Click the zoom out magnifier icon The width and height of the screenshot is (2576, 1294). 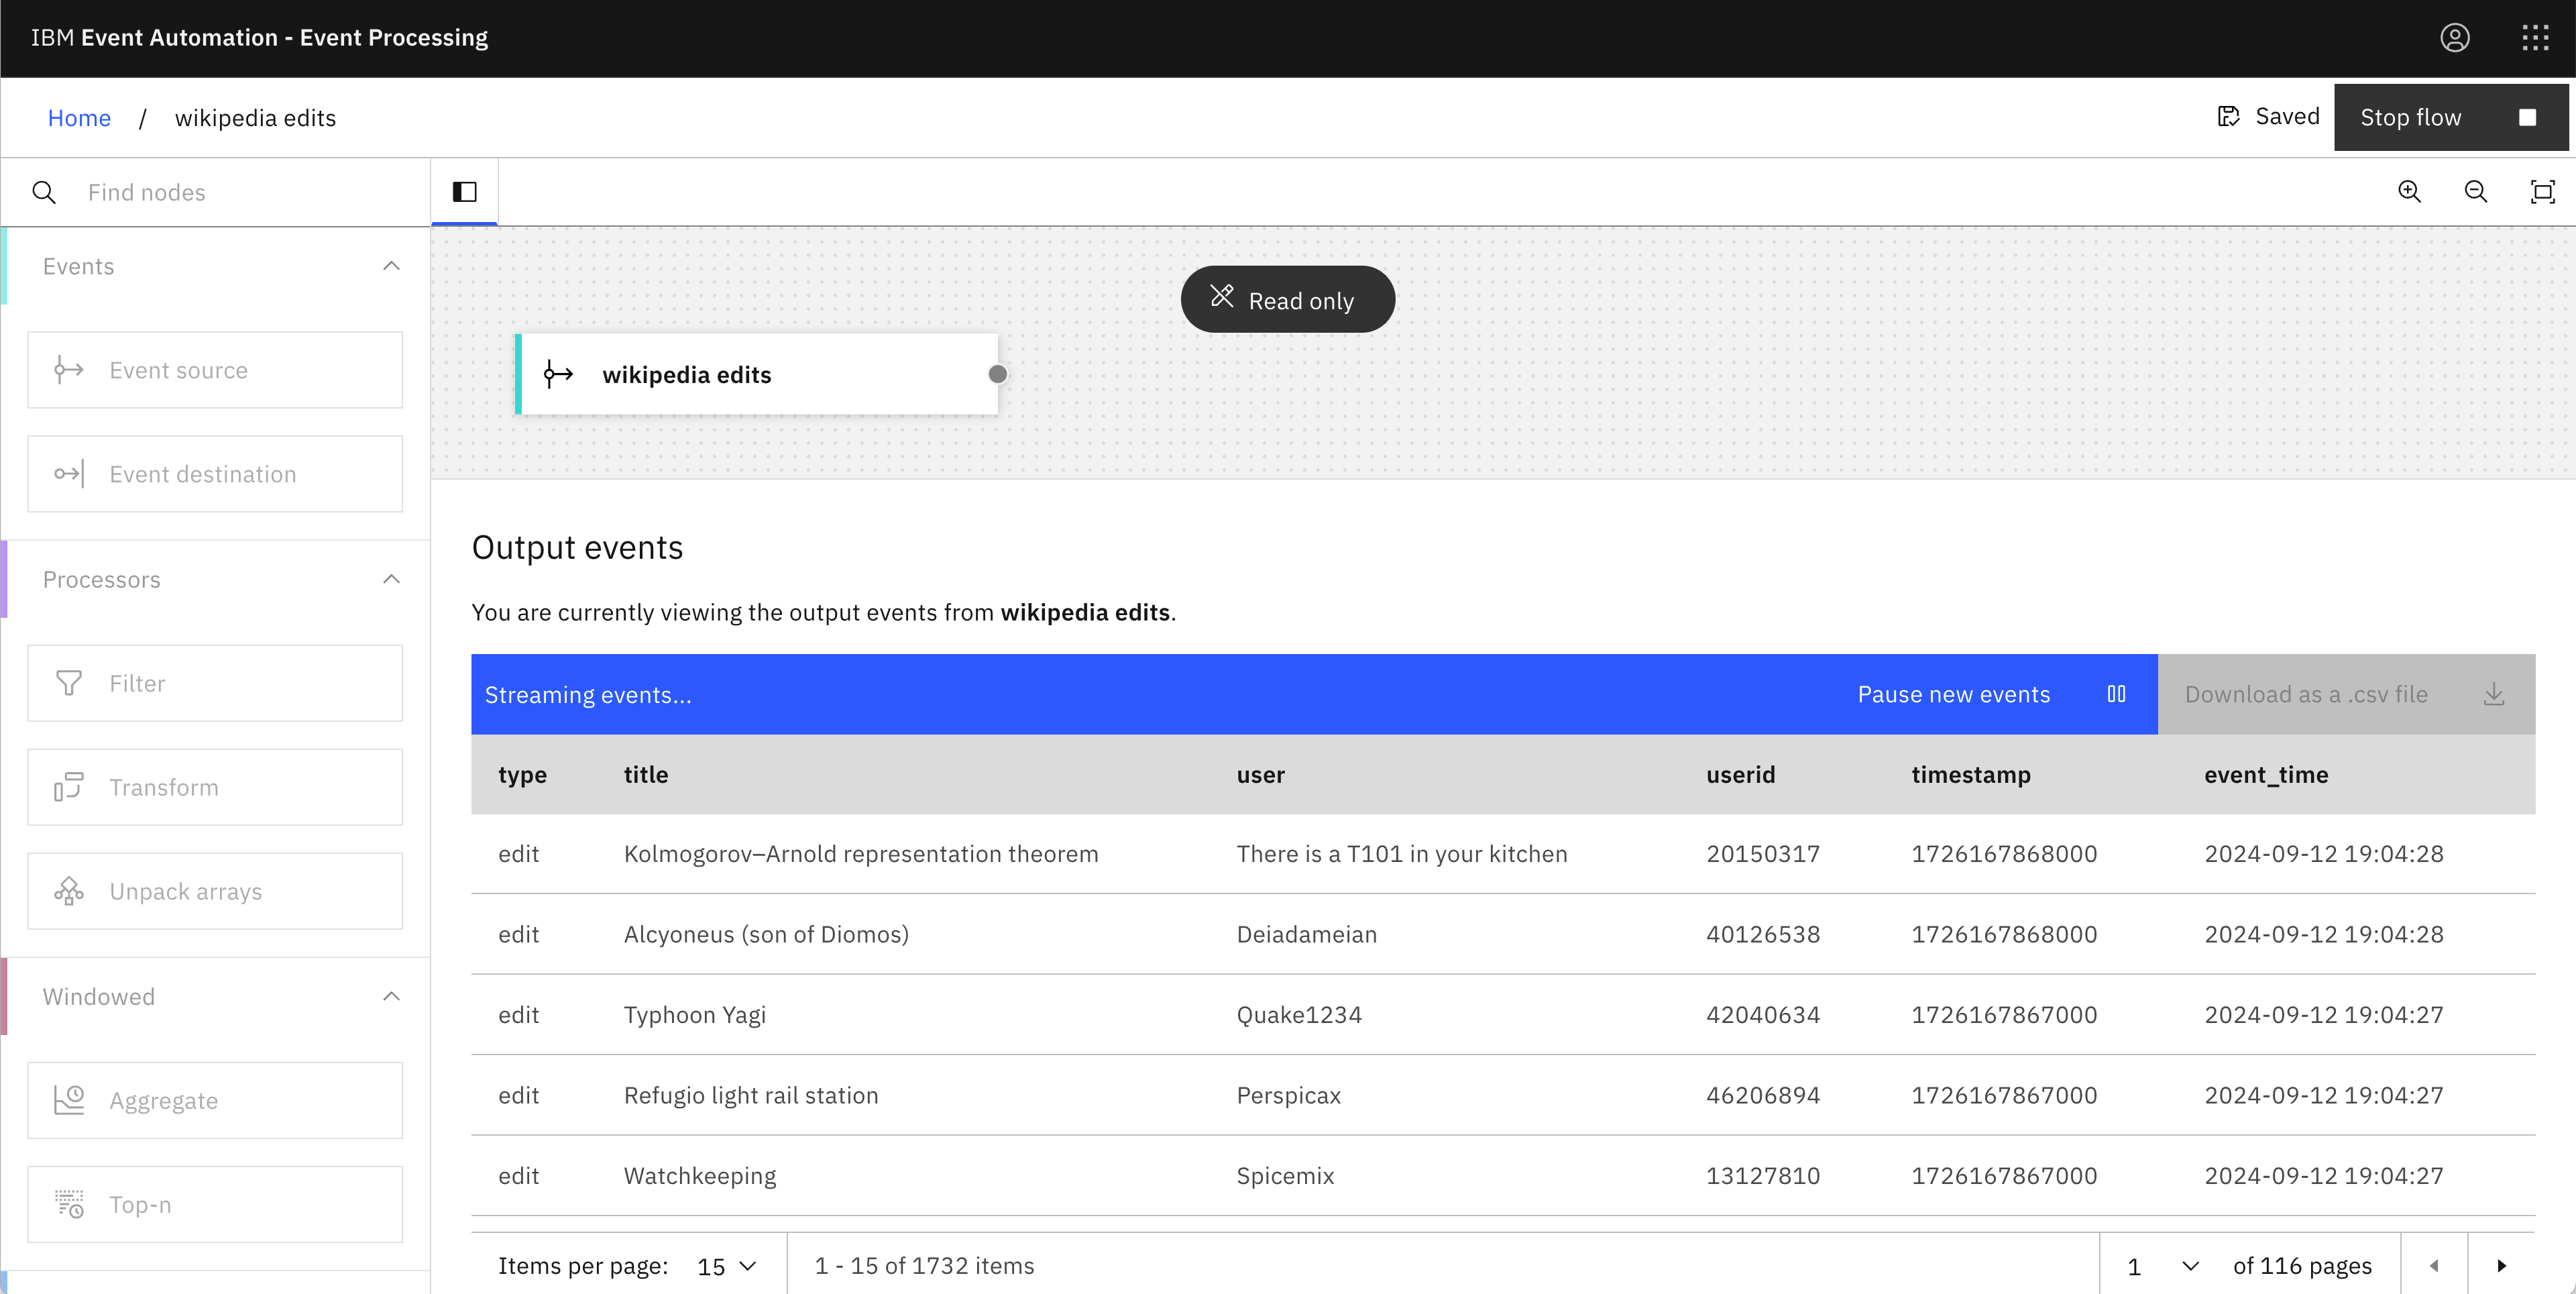pyautogui.click(x=2475, y=191)
